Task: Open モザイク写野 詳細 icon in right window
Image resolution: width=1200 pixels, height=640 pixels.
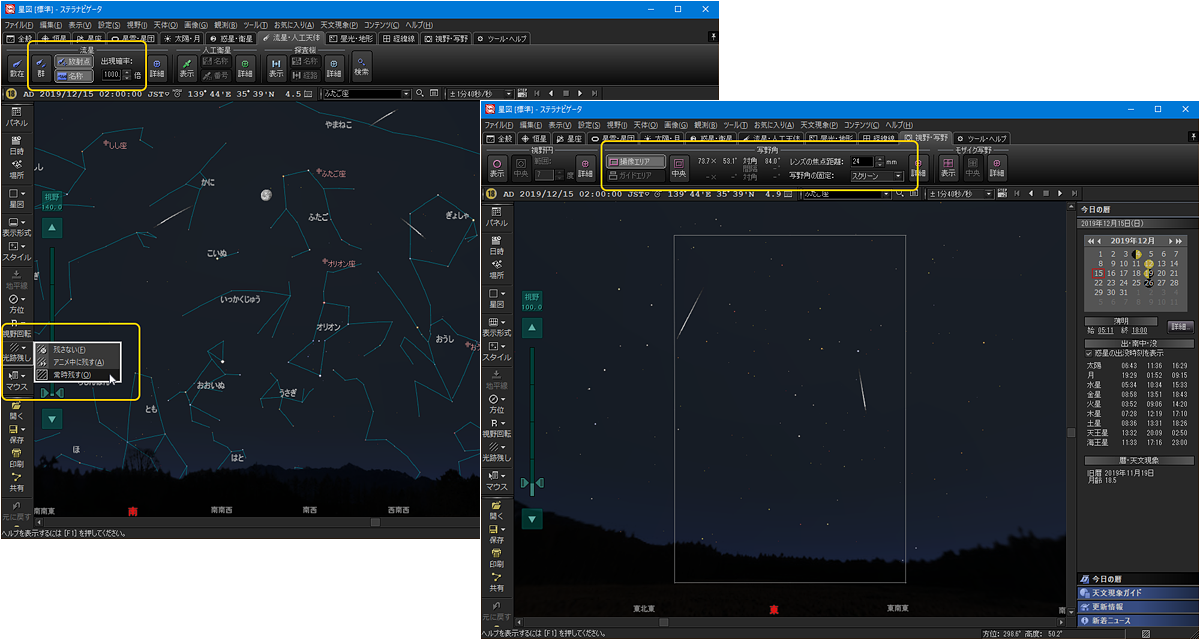Action: coord(997,167)
